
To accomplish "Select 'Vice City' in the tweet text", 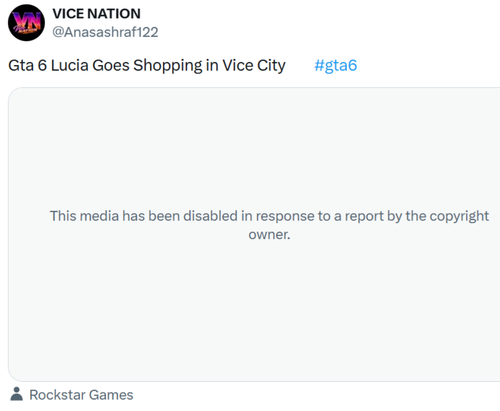I will [x=254, y=65].
